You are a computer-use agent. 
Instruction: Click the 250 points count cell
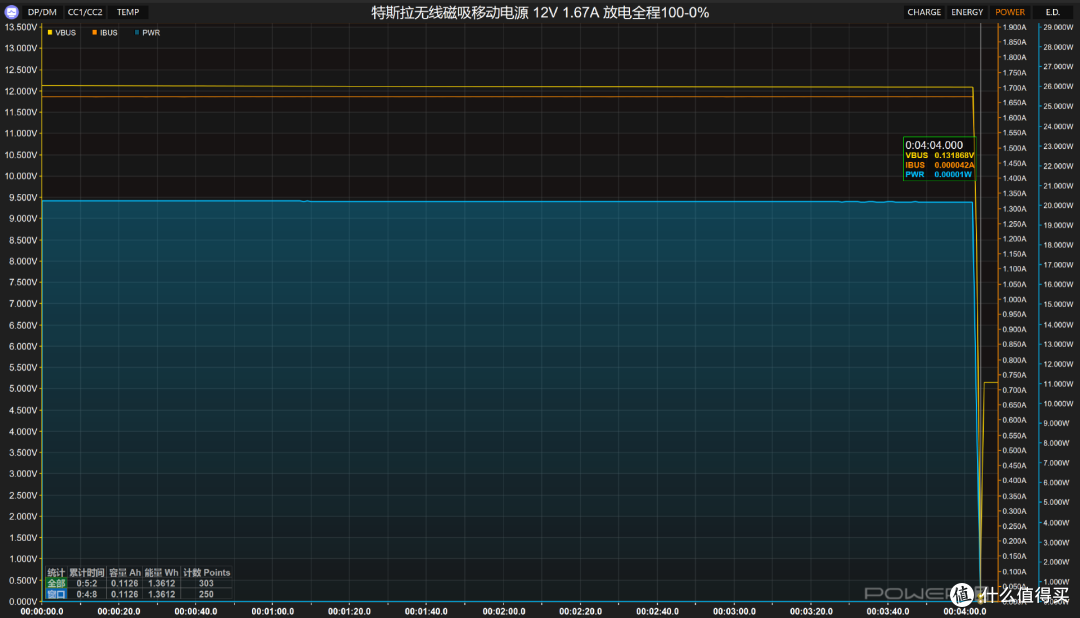click(206, 594)
